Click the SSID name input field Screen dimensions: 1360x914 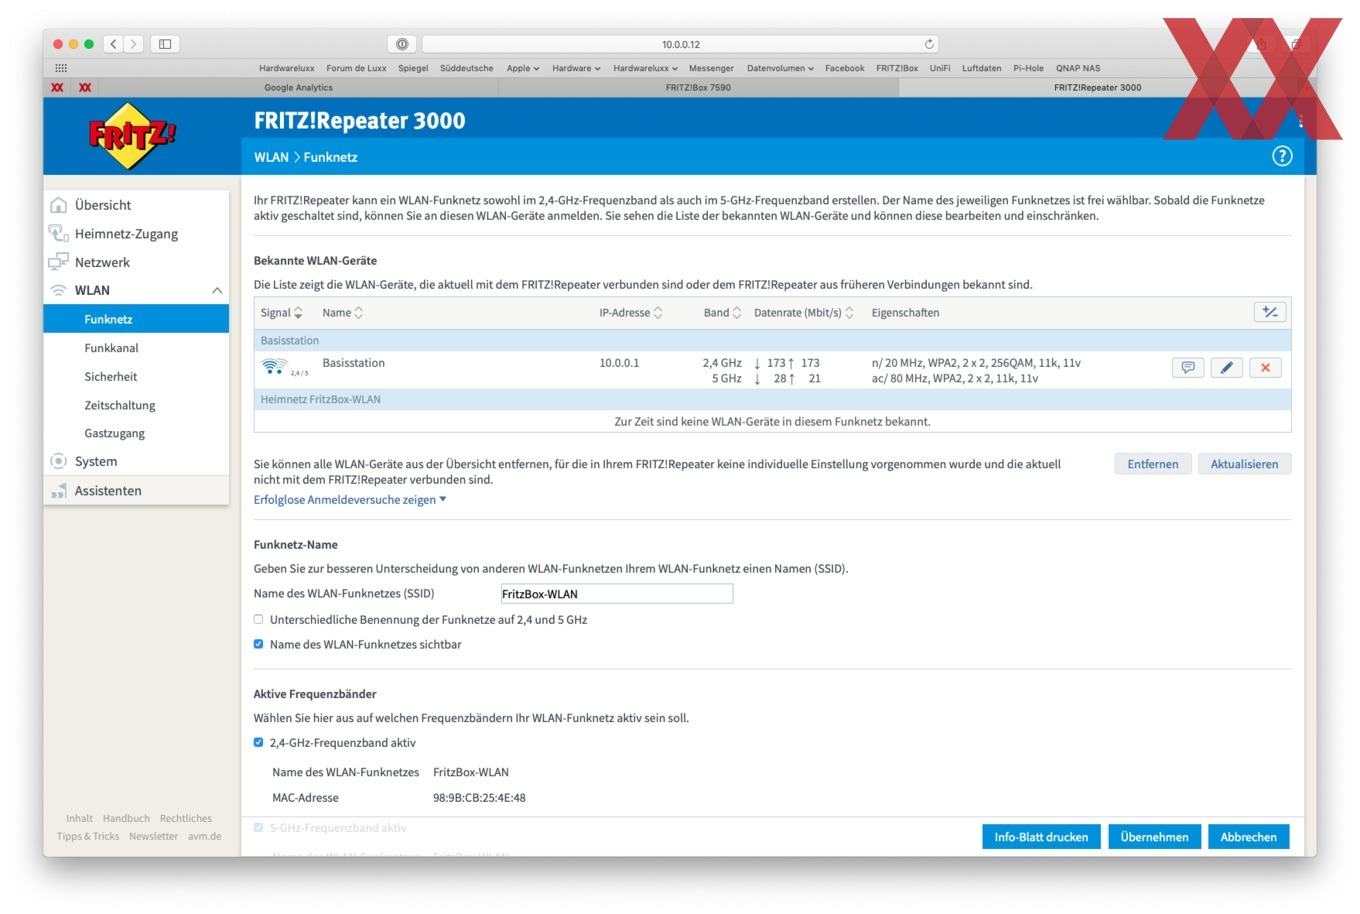point(616,594)
